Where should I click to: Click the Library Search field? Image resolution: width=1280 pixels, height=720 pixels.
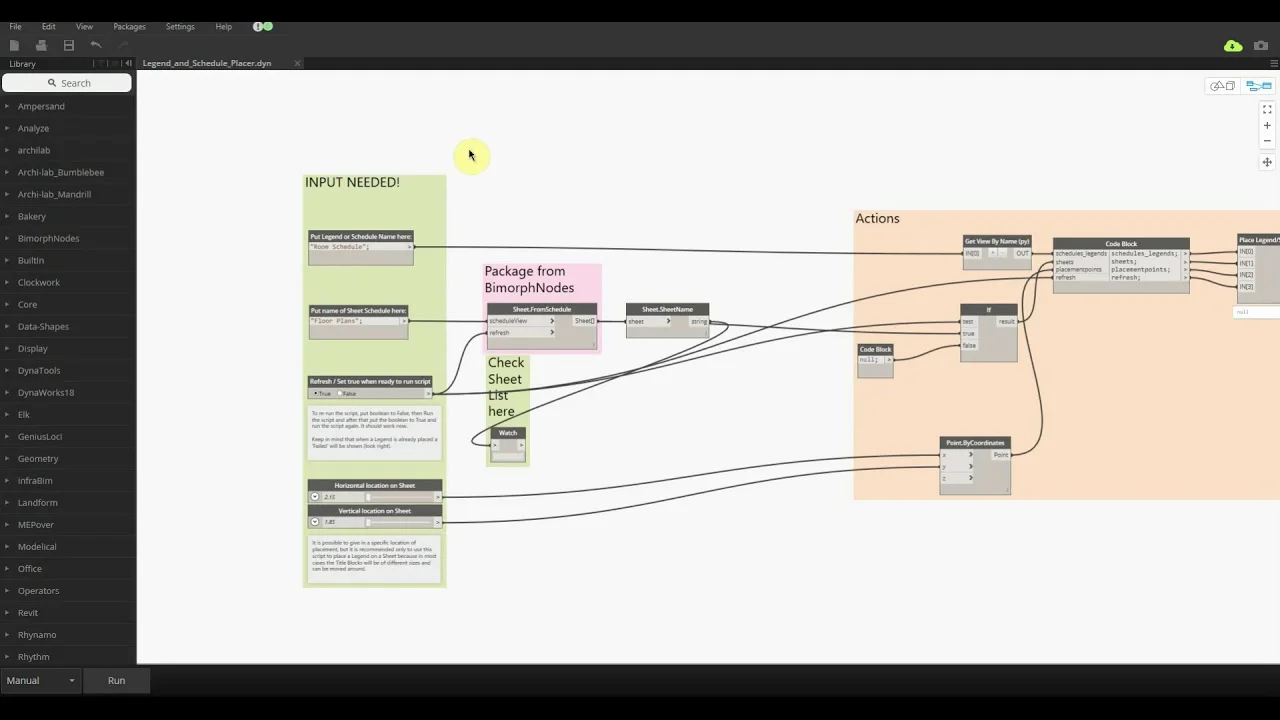click(x=67, y=83)
